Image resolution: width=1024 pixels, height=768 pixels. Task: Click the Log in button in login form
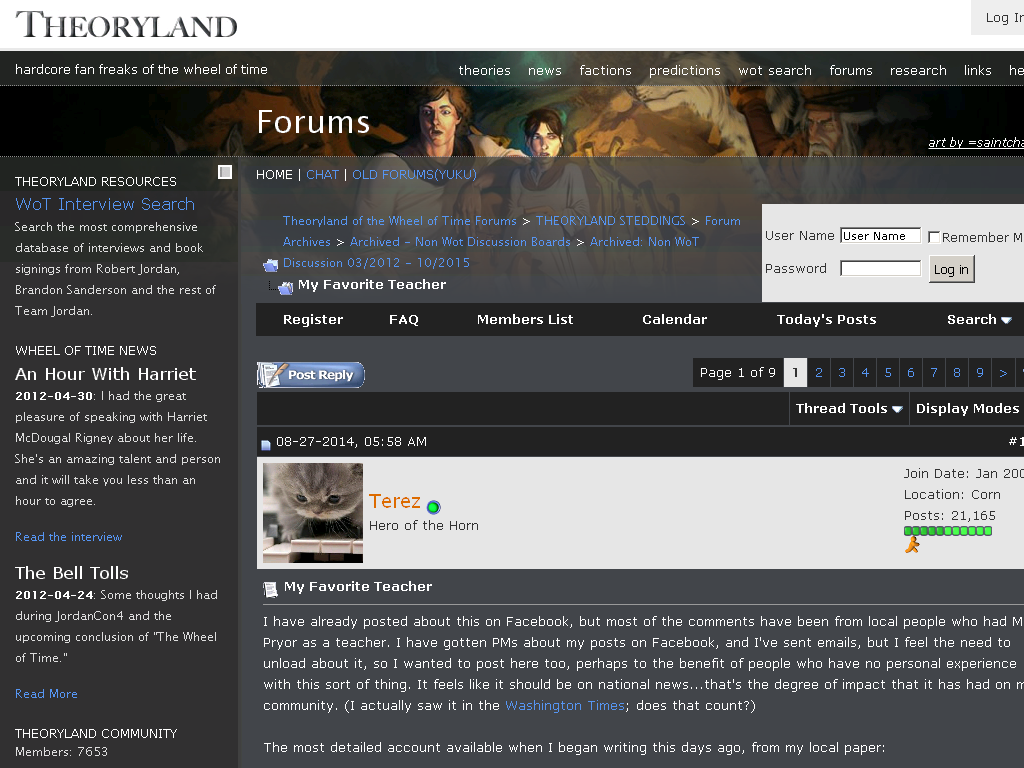pyautogui.click(x=952, y=269)
